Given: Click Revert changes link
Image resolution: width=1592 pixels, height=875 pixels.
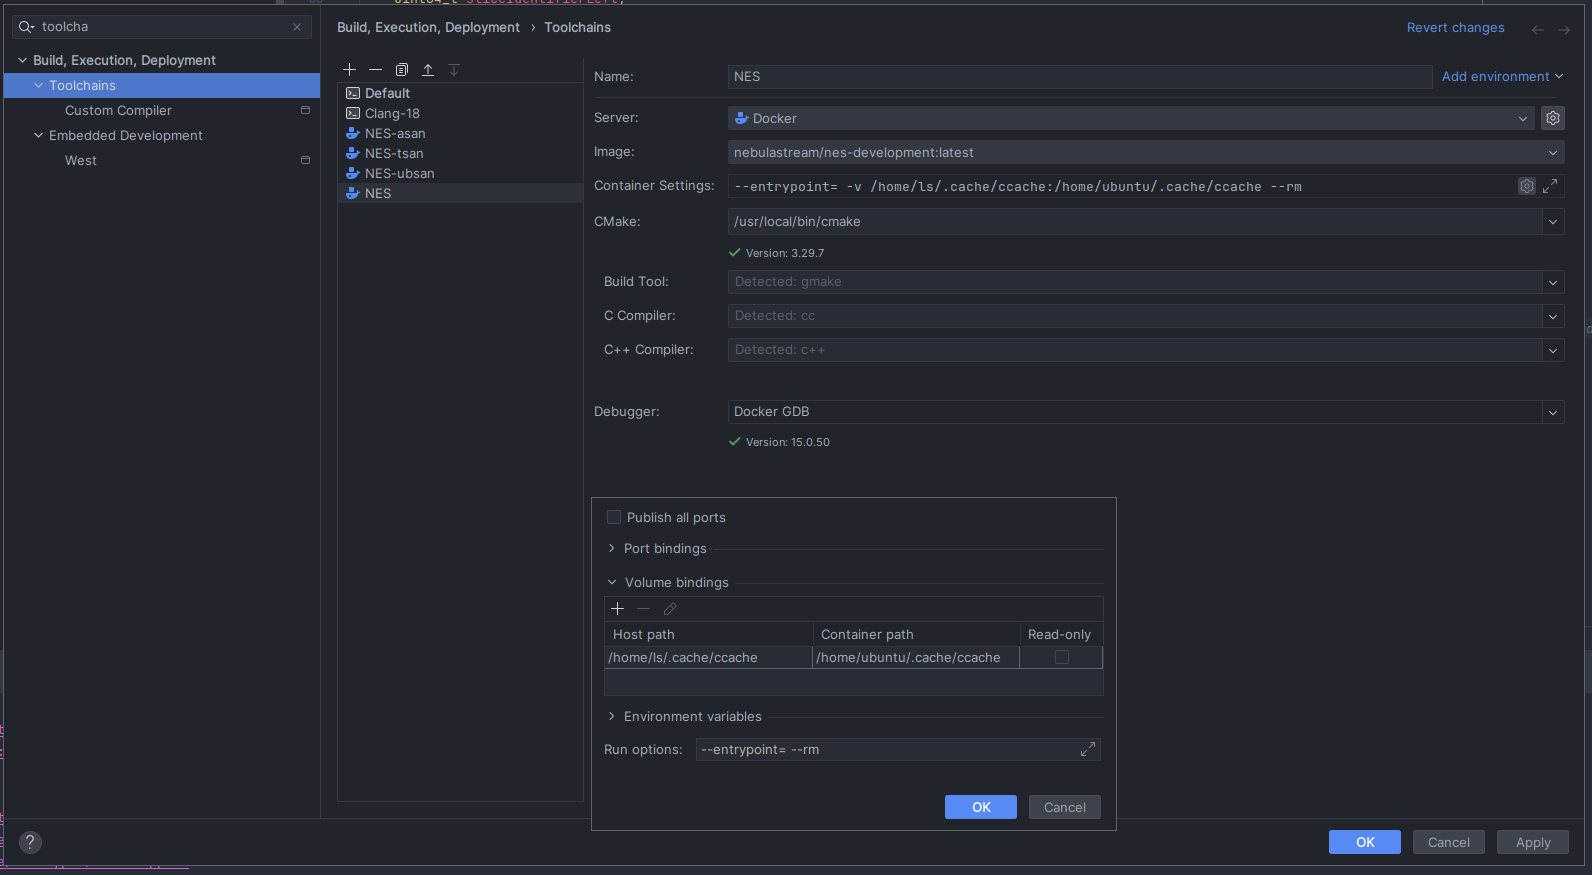Looking at the screenshot, I should 1455,28.
